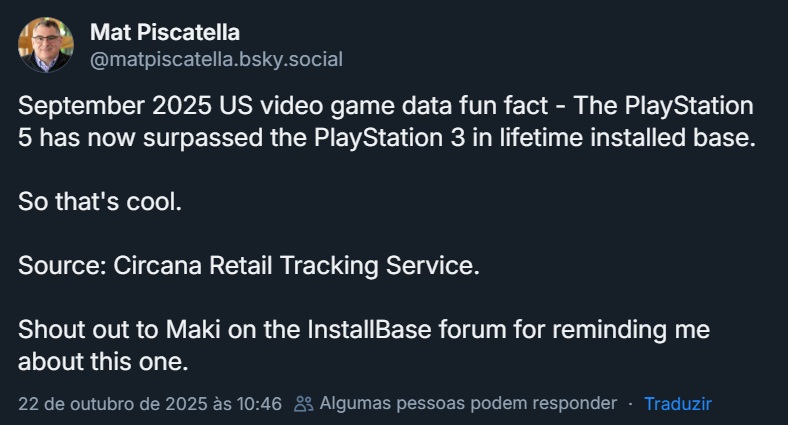
Task: Translate the post with Traduzir
Action: pyautogui.click(x=677, y=404)
